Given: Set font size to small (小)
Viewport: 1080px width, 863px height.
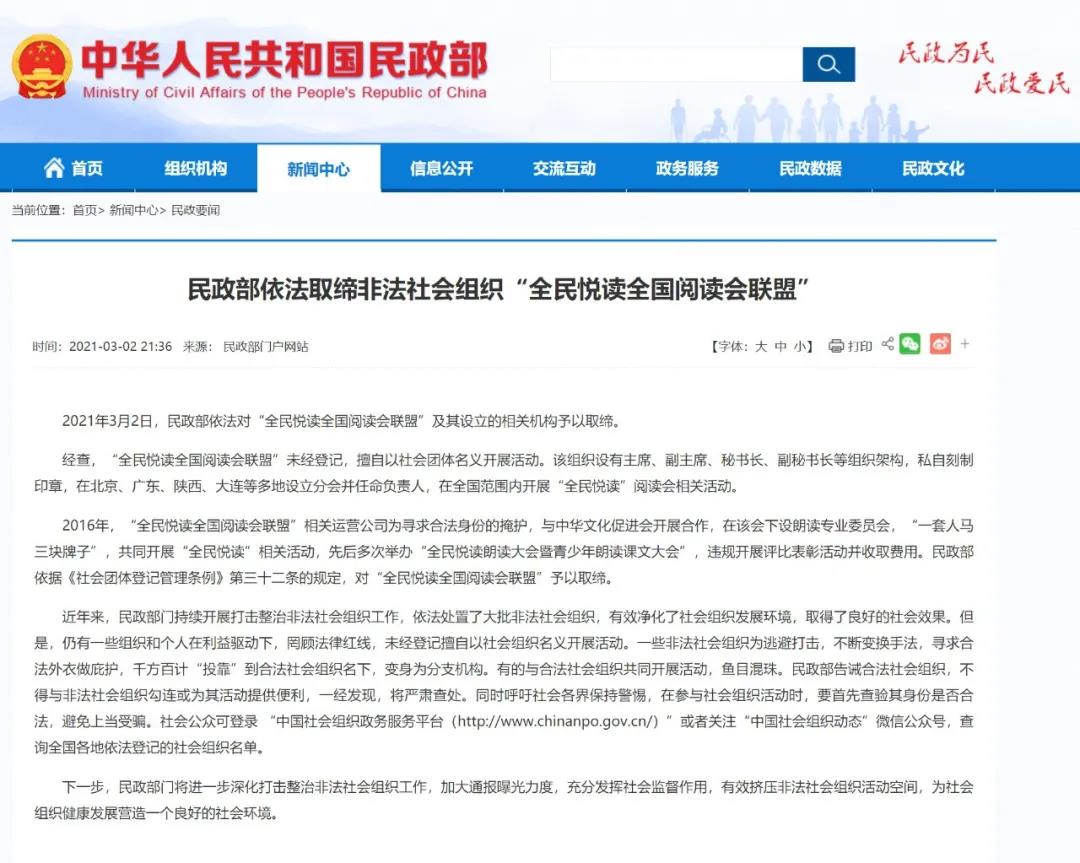Looking at the screenshot, I should [800, 346].
